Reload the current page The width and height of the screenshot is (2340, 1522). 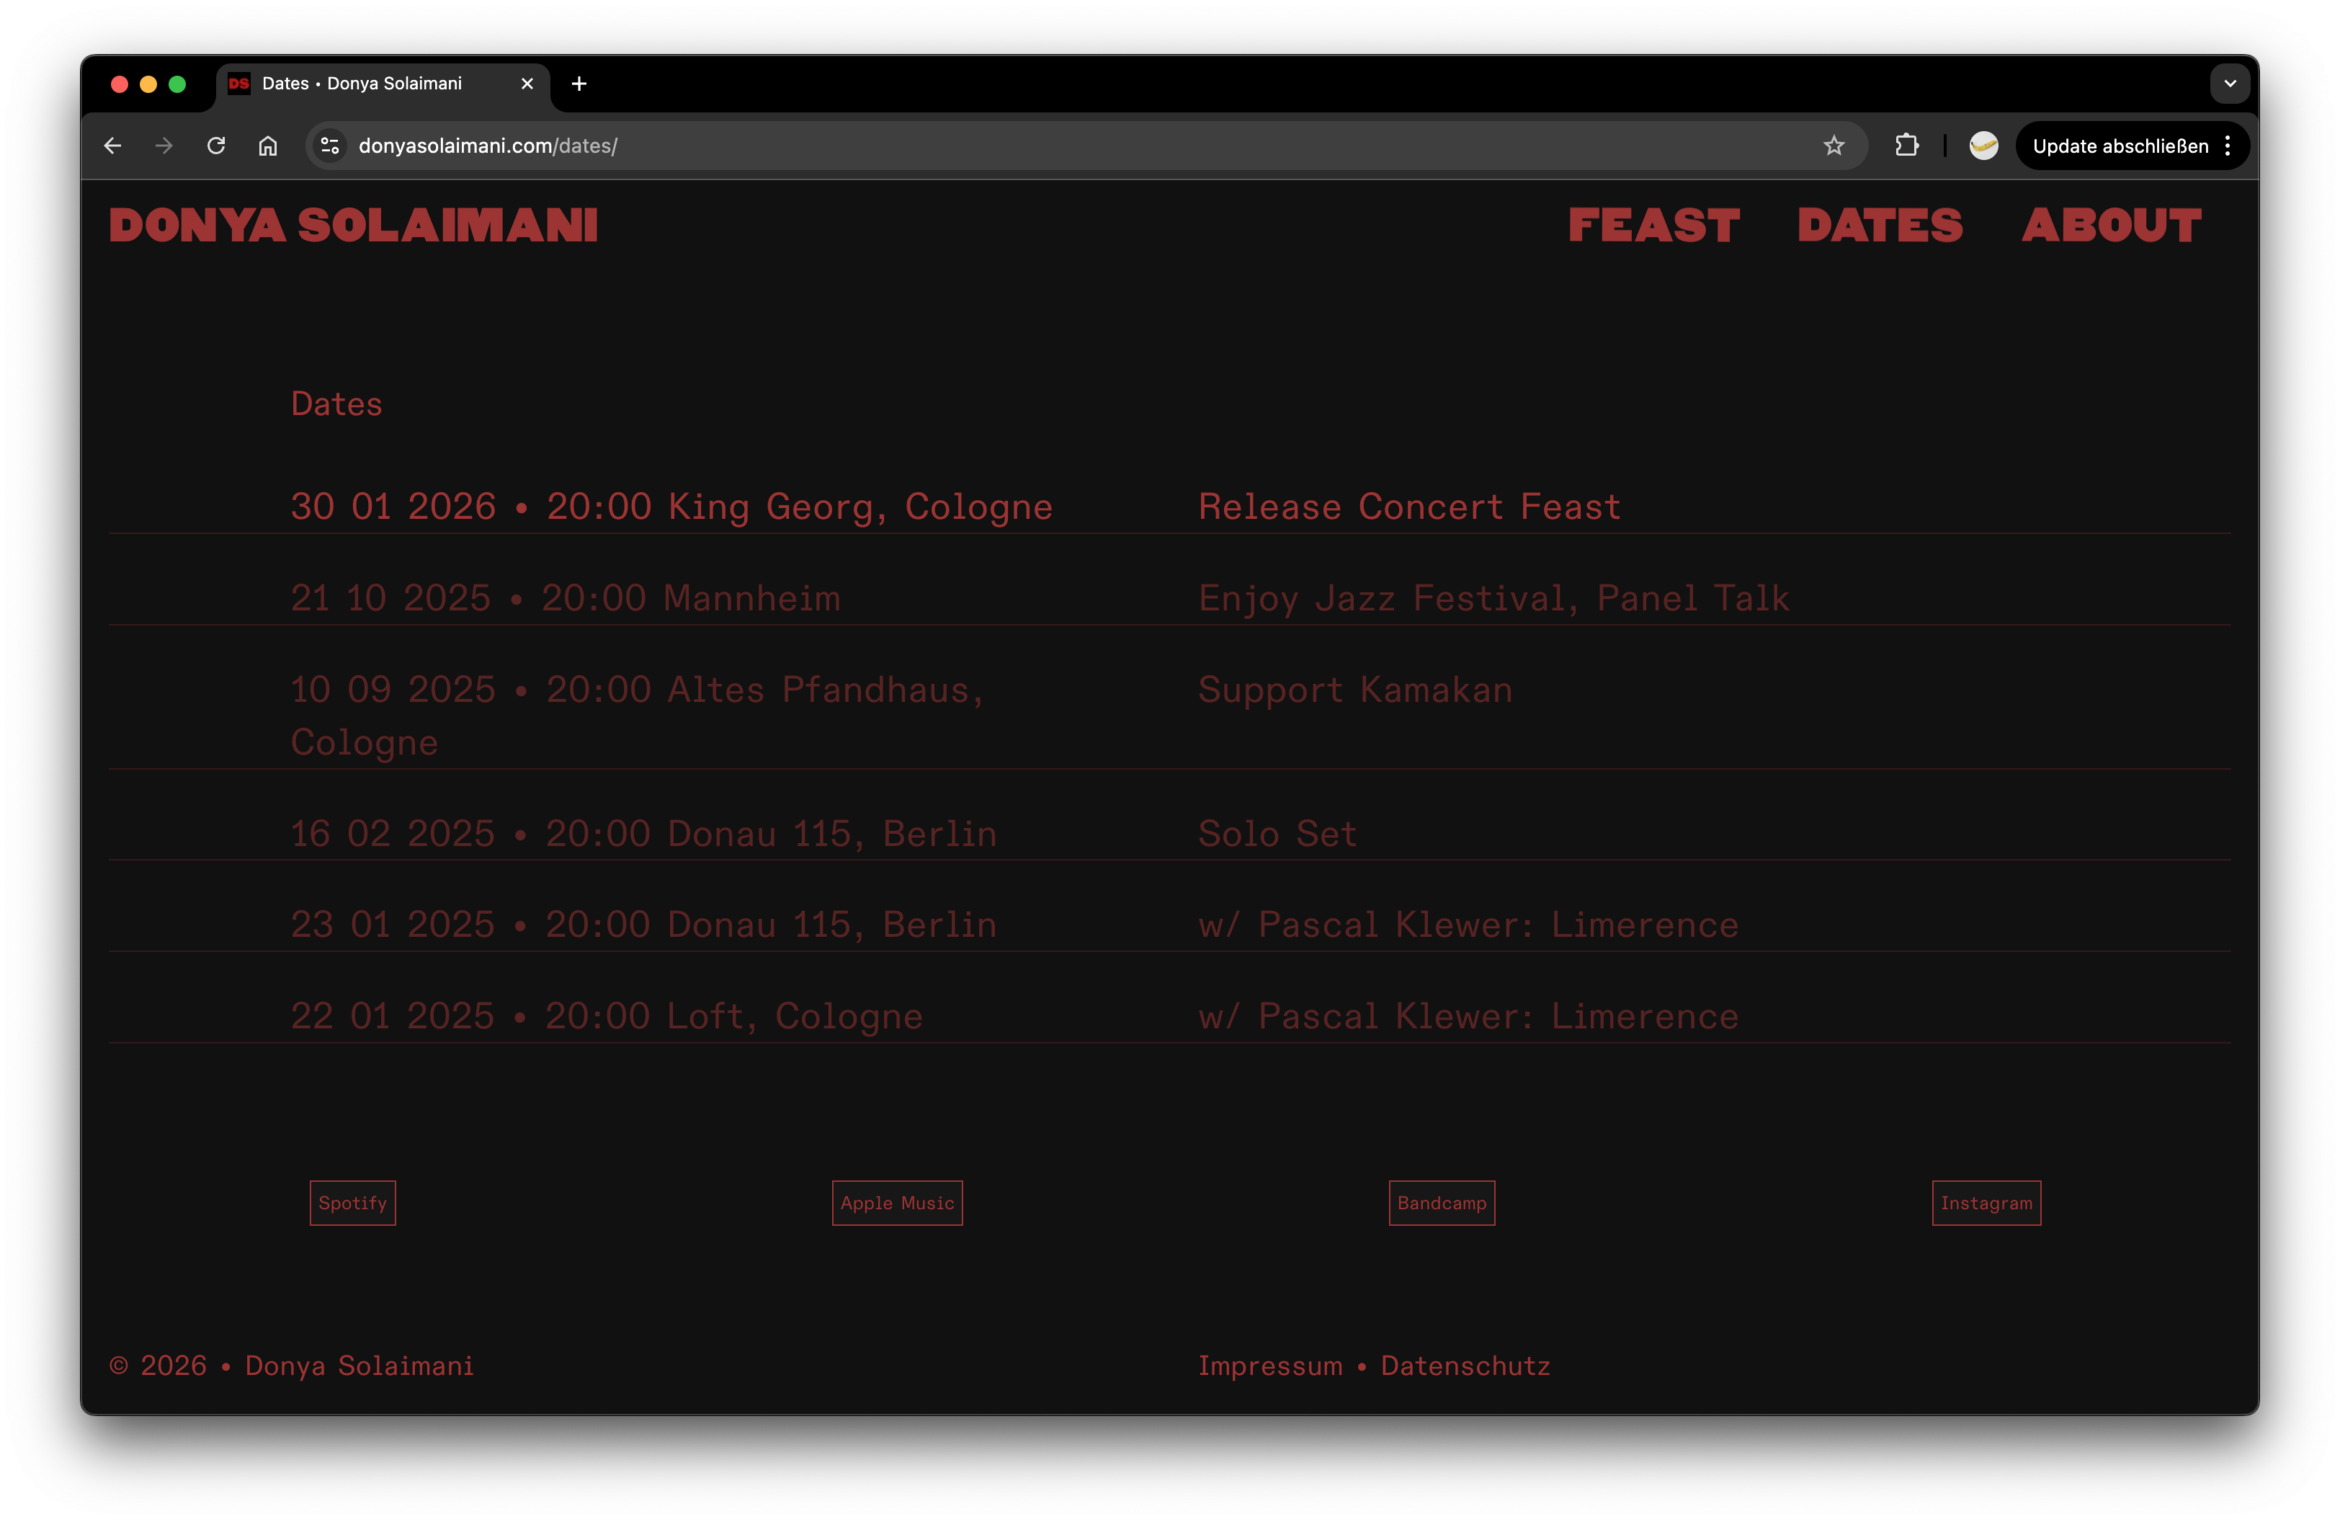215,145
